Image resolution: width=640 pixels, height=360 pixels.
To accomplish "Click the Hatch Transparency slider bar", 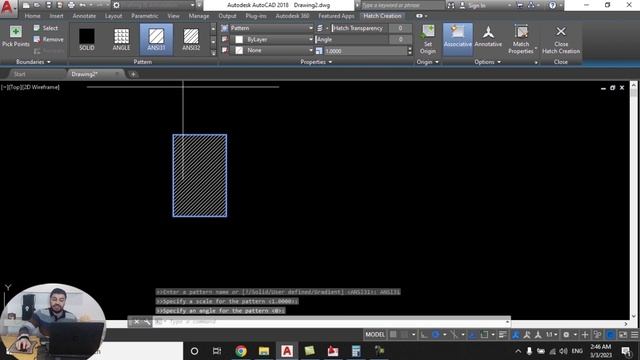I will click(359, 28).
